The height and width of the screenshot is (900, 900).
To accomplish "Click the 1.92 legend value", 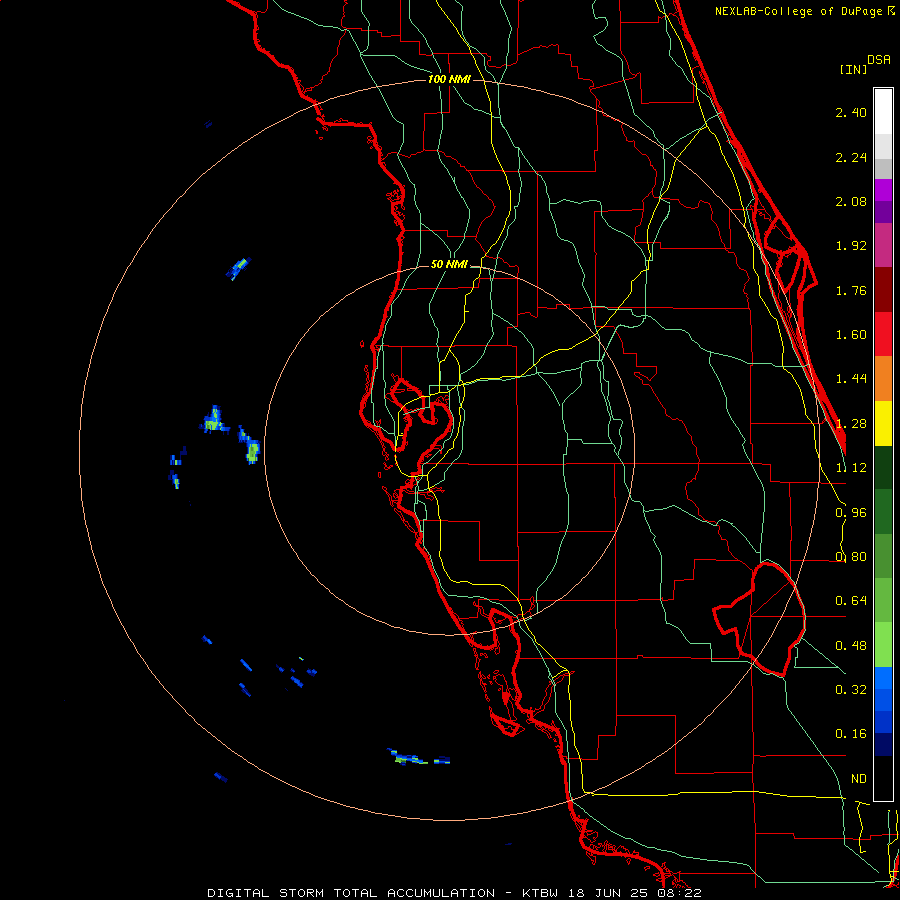I will (x=851, y=246).
